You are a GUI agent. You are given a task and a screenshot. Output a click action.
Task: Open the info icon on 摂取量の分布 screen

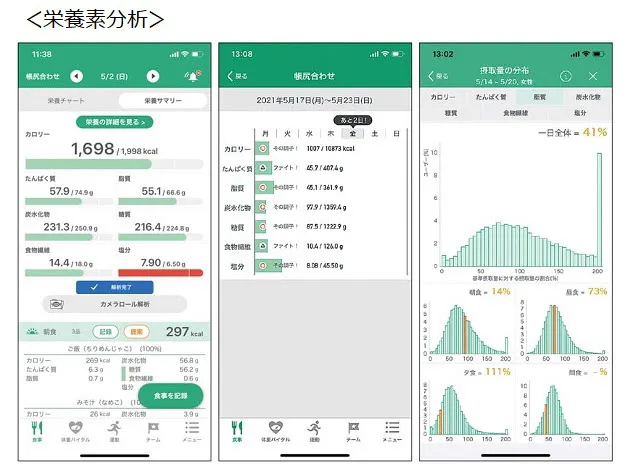[x=566, y=76]
